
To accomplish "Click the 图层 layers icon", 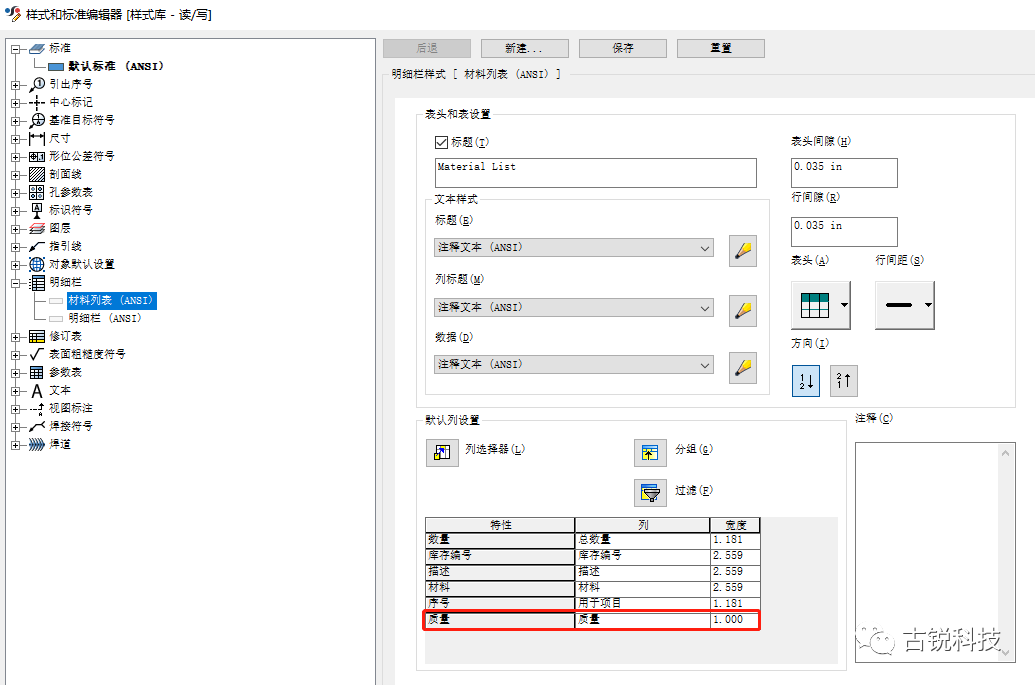I will tap(37, 228).
